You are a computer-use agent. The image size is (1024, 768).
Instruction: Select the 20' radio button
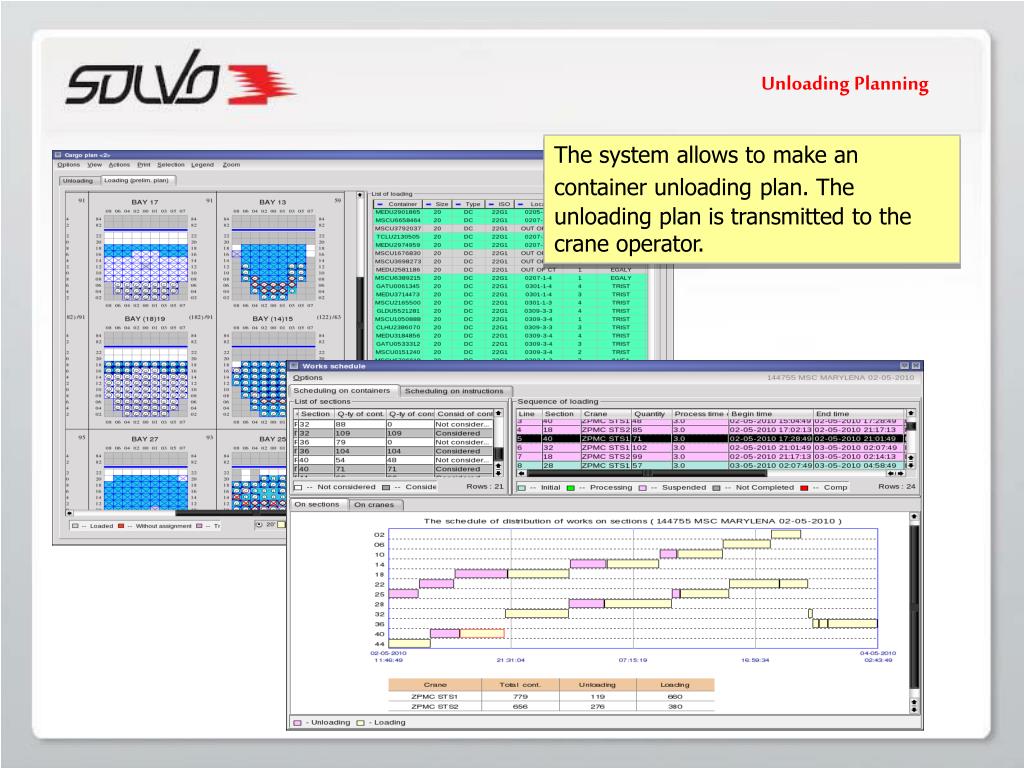[x=259, y=524]
